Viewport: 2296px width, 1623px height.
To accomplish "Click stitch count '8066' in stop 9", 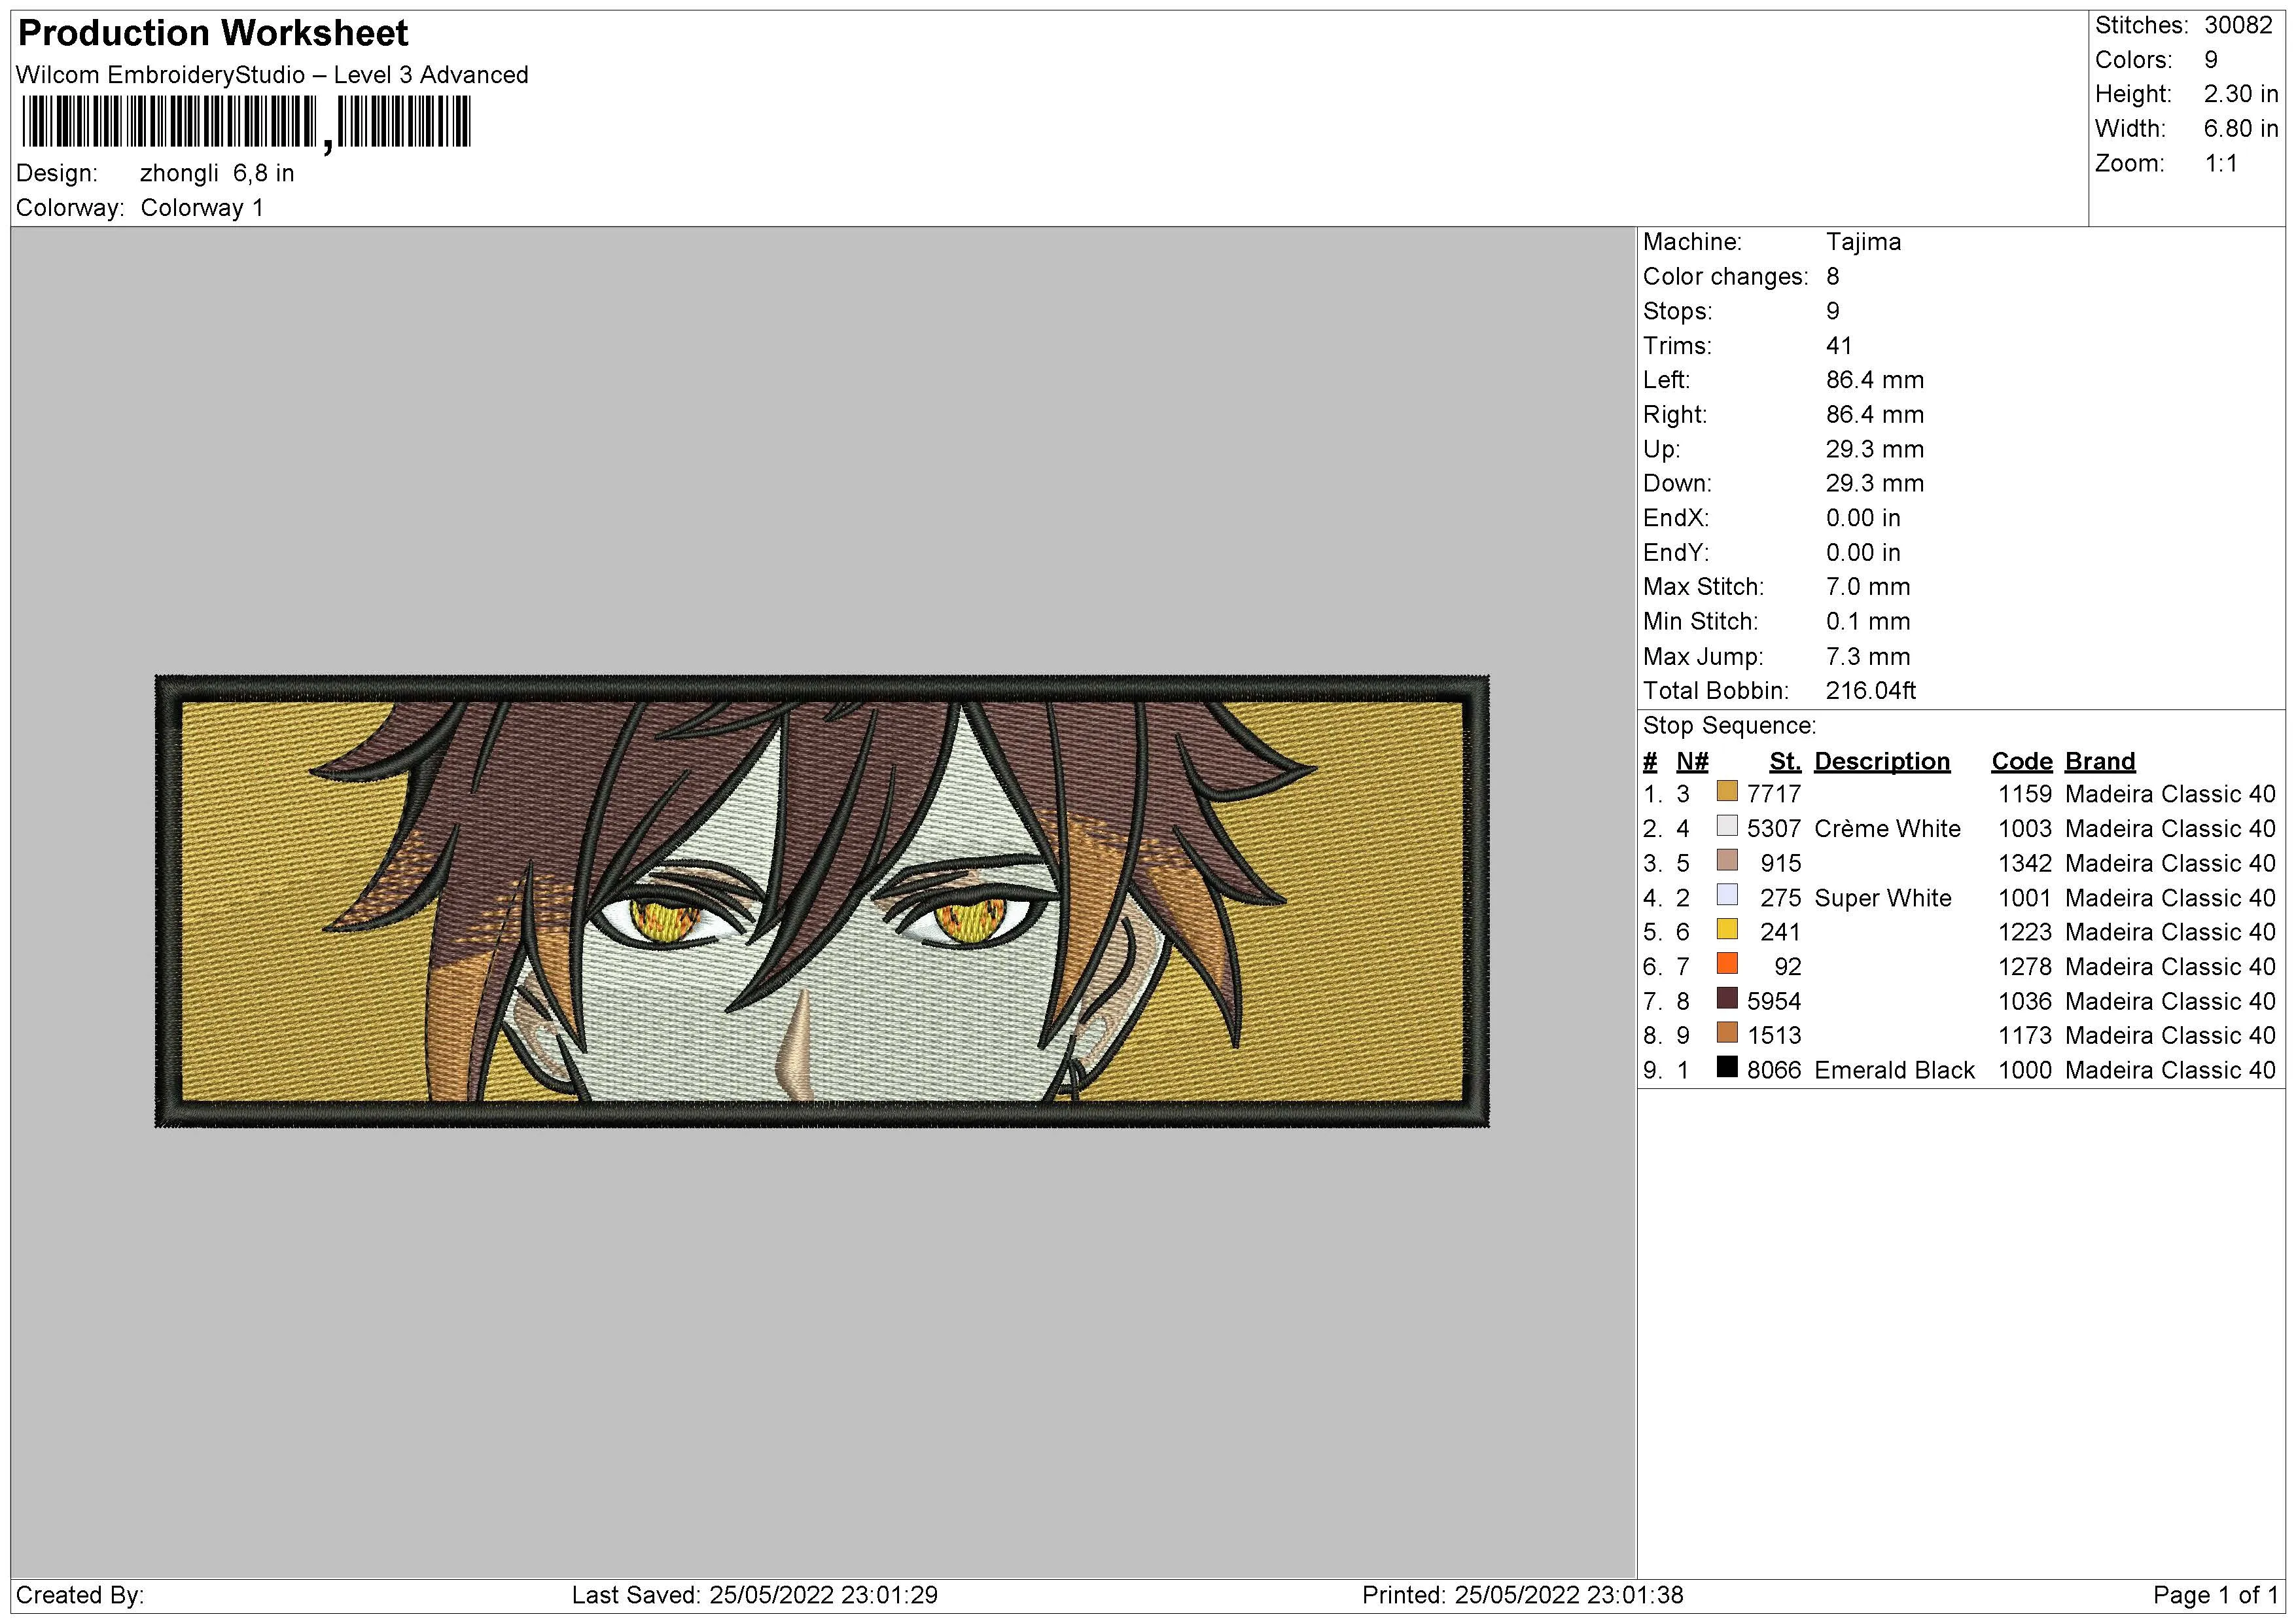I will [x=1774, y=1070].
